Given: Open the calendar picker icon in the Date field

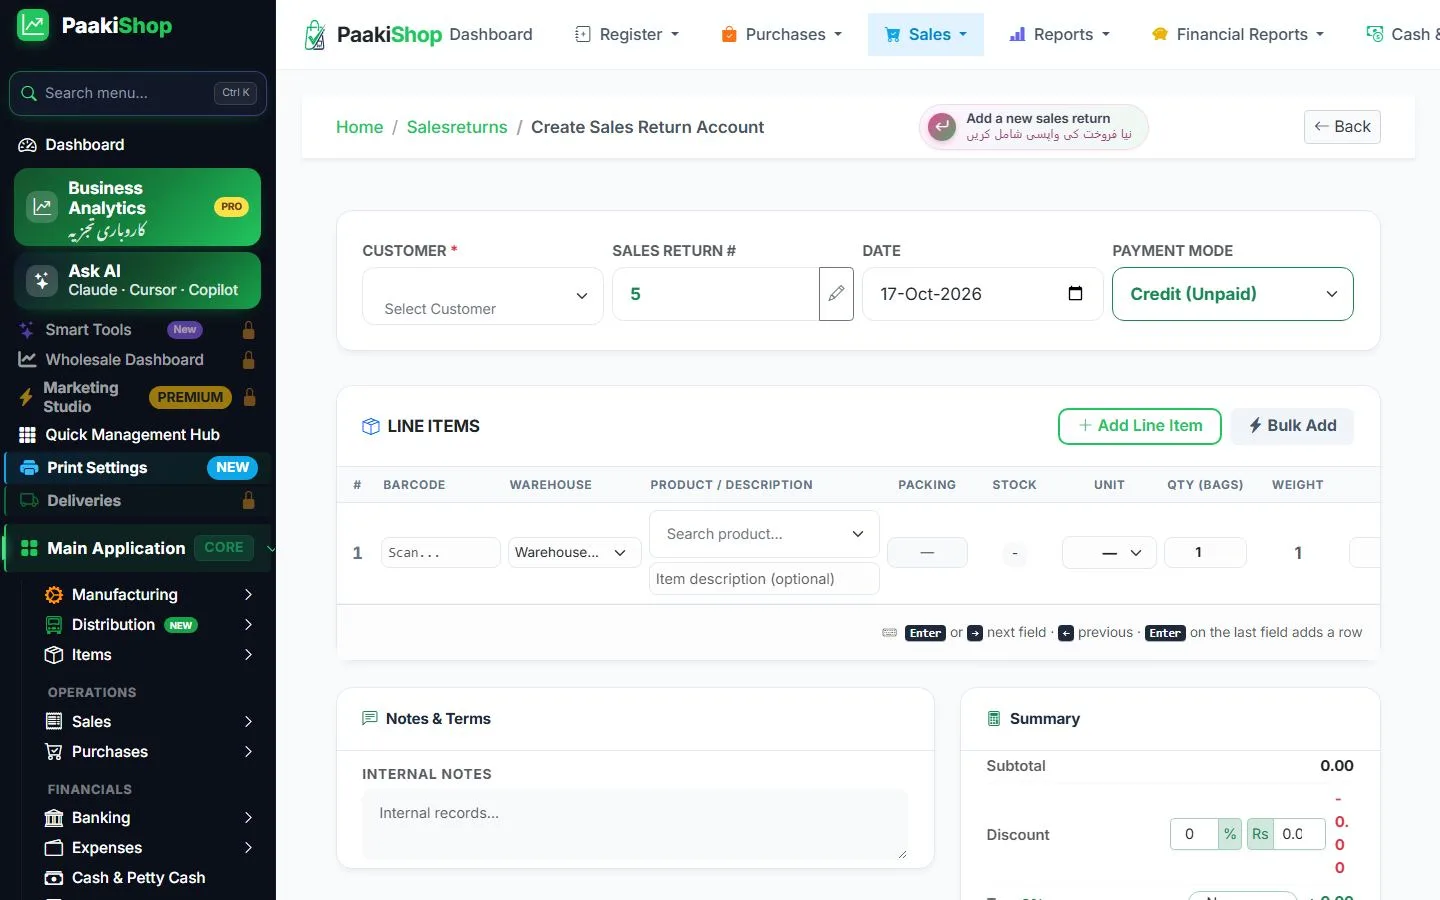Looking at the screenshot, I should (x=1075, y=294).
